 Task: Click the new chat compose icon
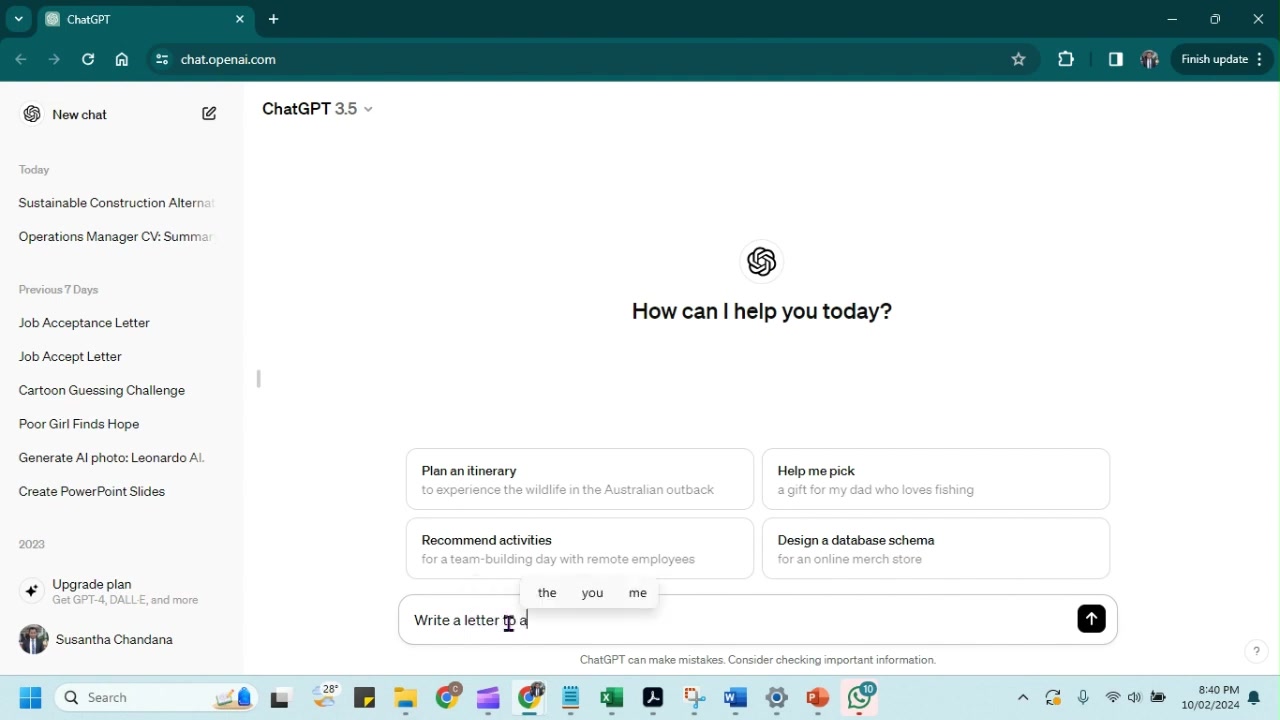pyautogui.click(x=209, y=114)
